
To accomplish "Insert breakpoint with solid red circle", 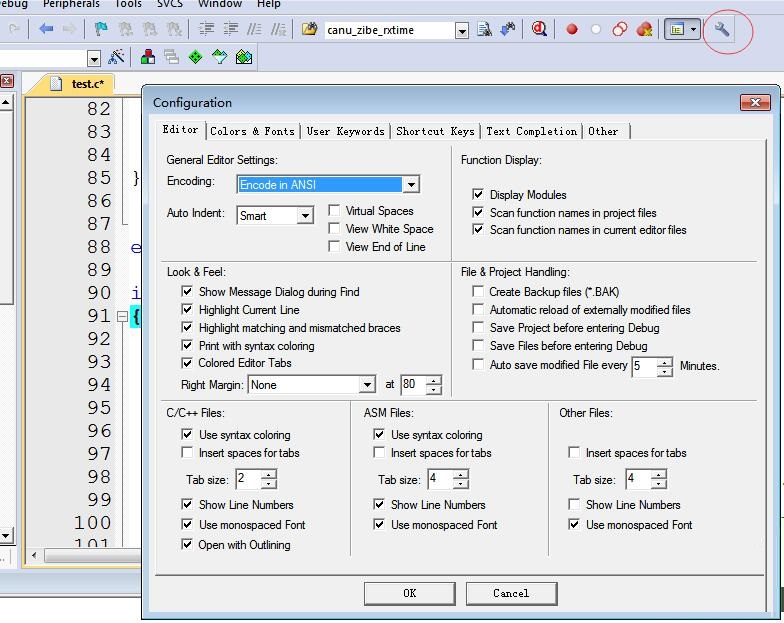I will [x=572, y=30].
